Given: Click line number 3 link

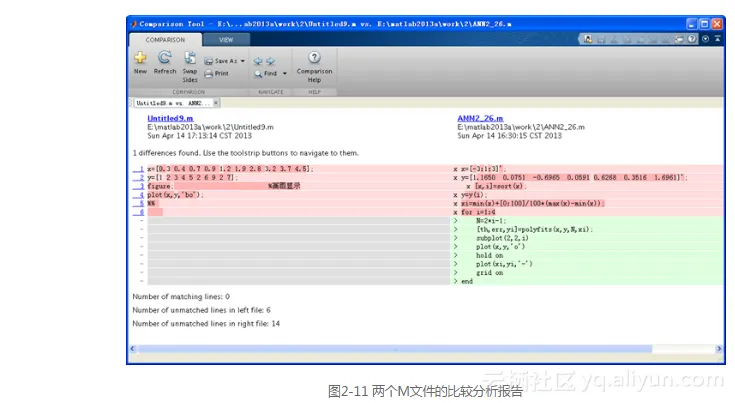Looking at the screenshot, I should tap(139, 186).
